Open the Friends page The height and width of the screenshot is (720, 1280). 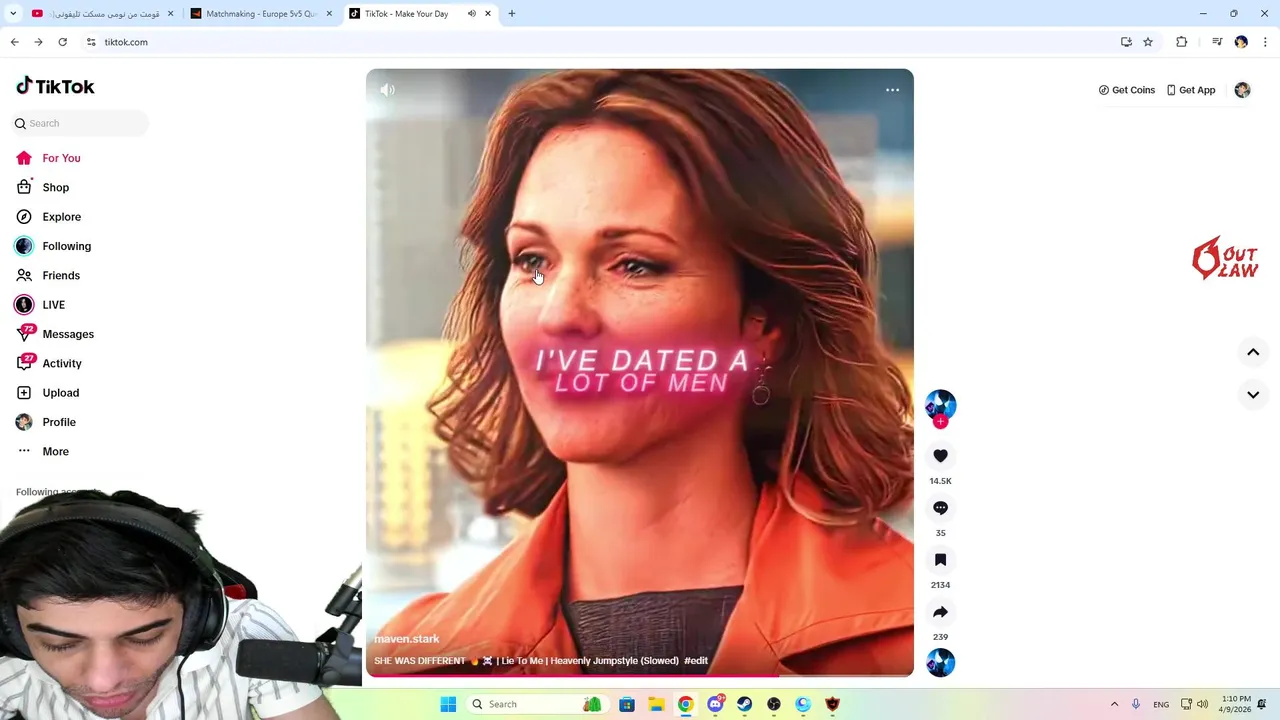pos(48,275)
